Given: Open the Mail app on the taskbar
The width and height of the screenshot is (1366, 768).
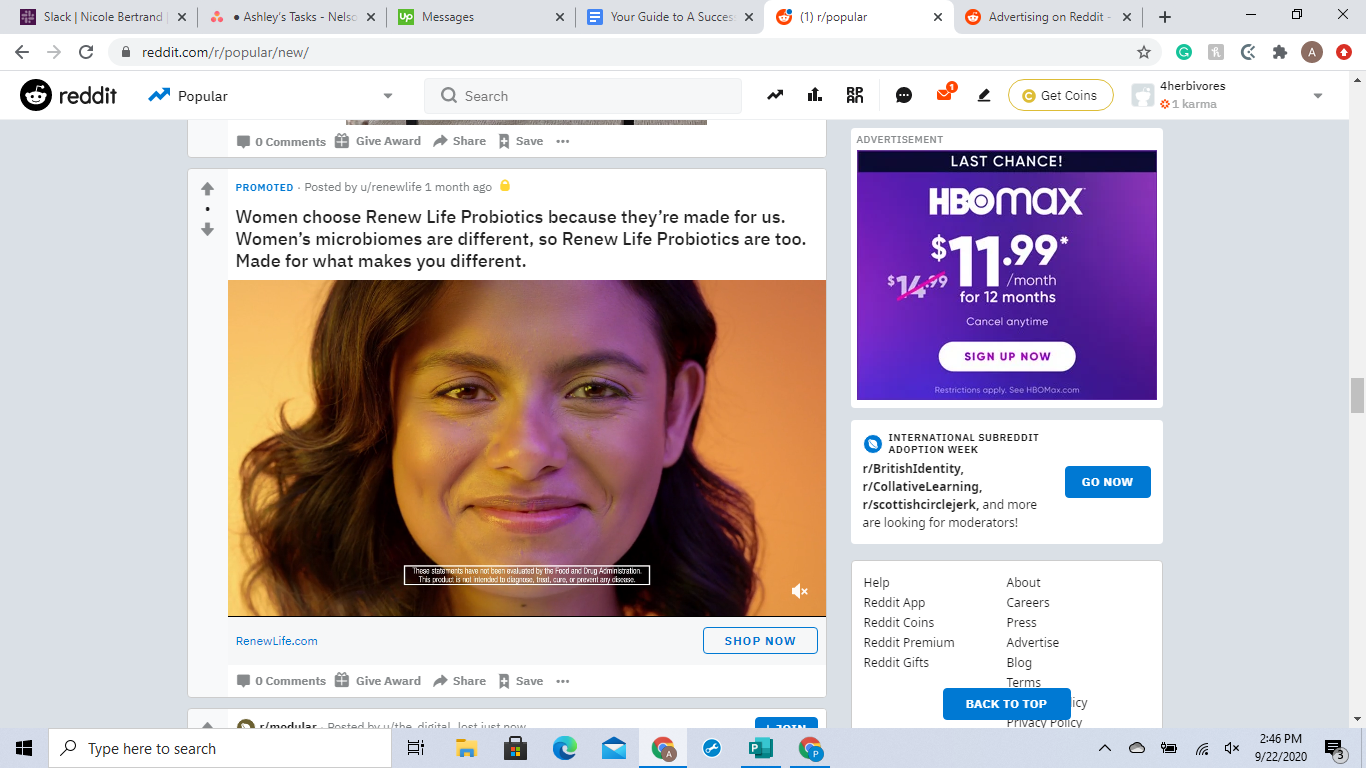Looking at the screenshot, I should pyautogui.click(x=614, y=748).
